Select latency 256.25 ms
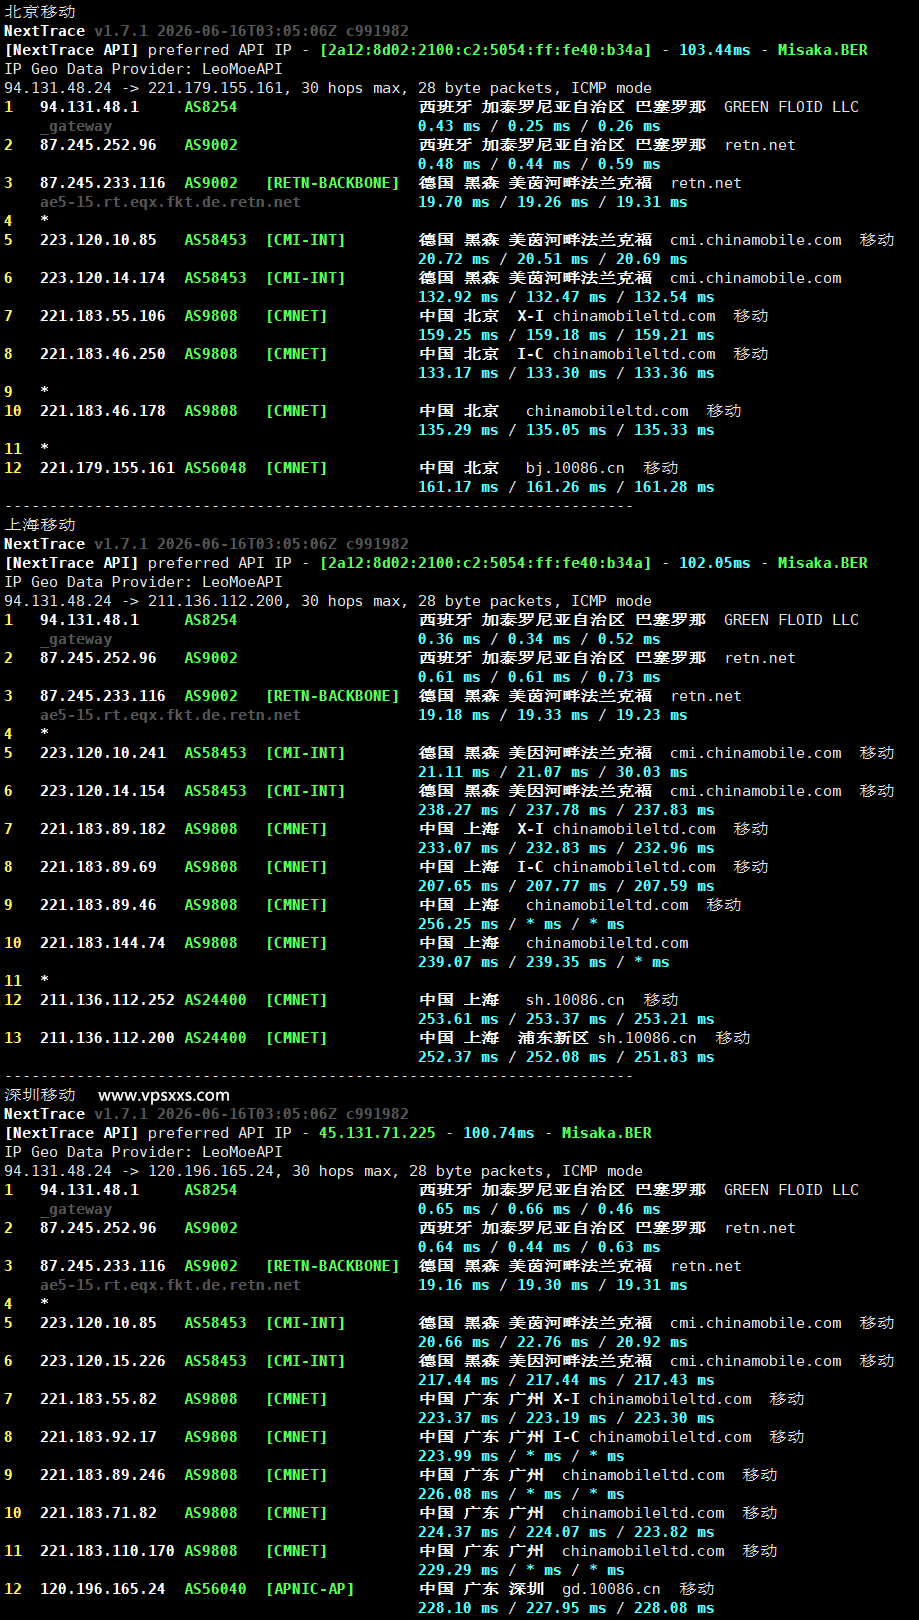Viewport: 919px width, 1620px height. (458, 924)
